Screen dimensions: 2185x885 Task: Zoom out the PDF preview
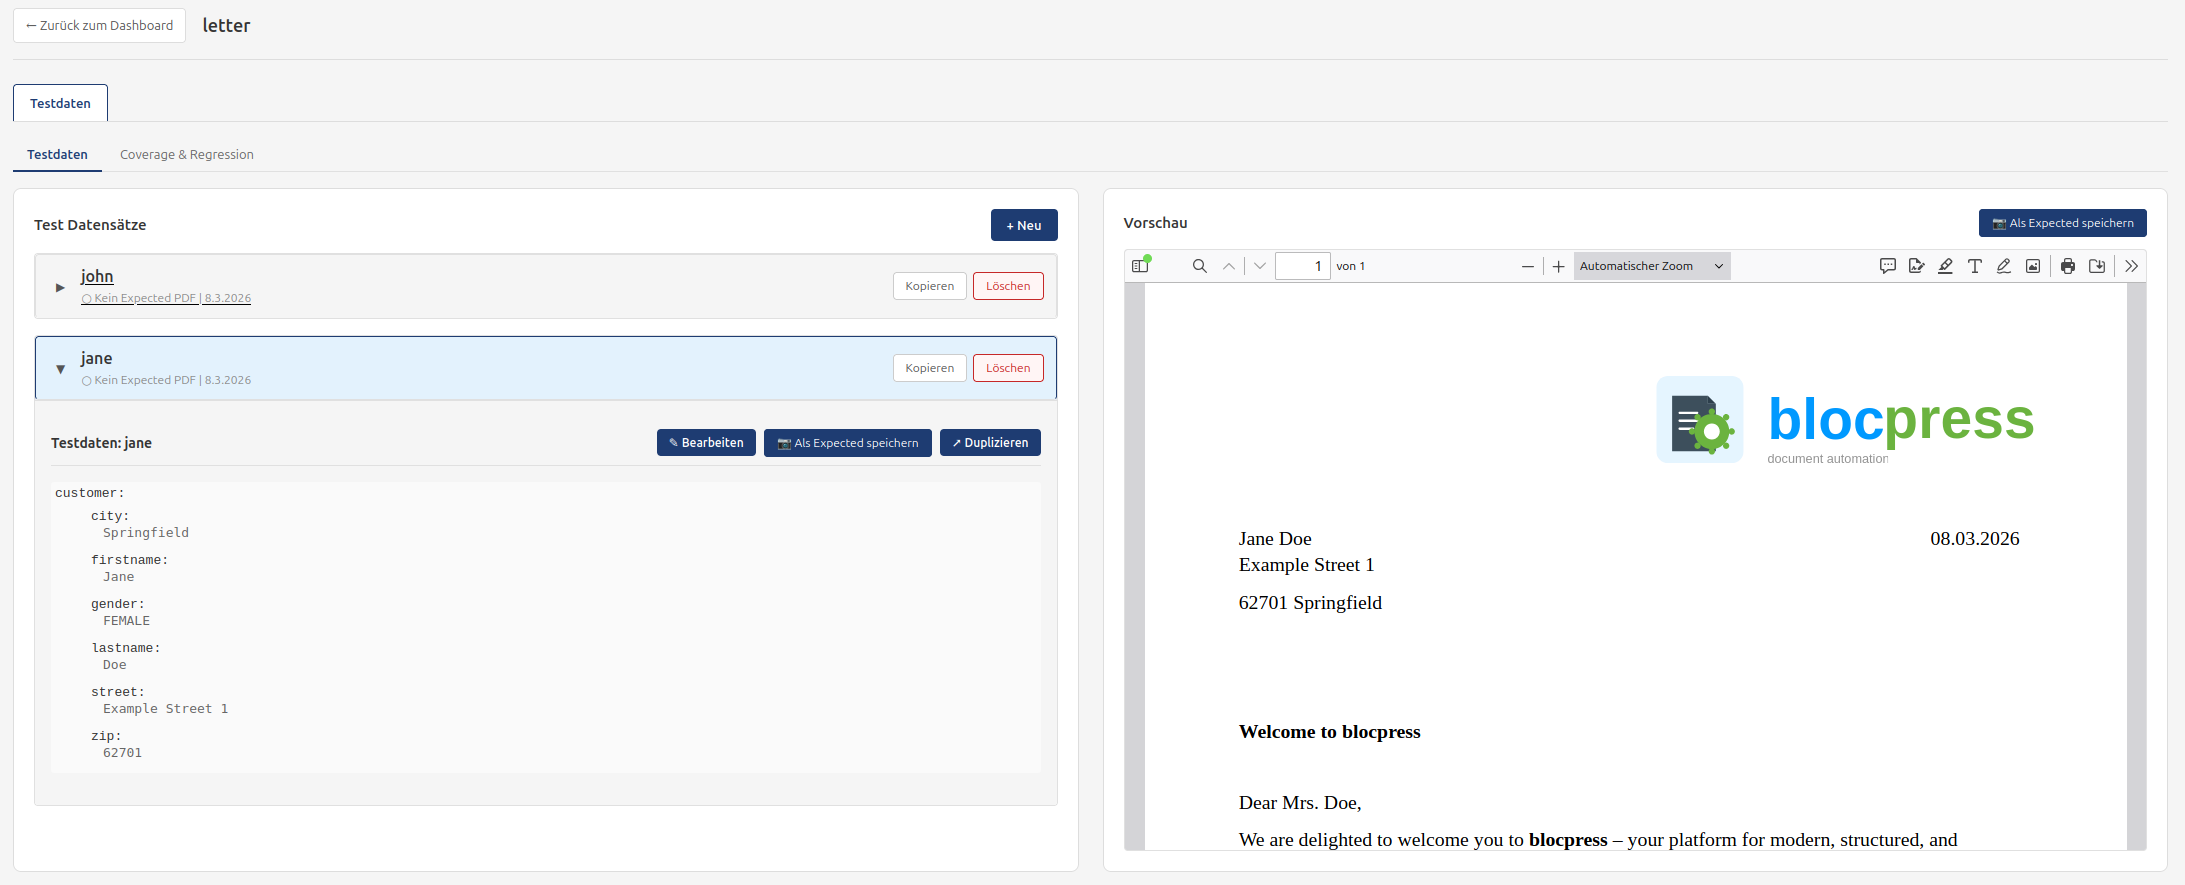[1527, 266]
